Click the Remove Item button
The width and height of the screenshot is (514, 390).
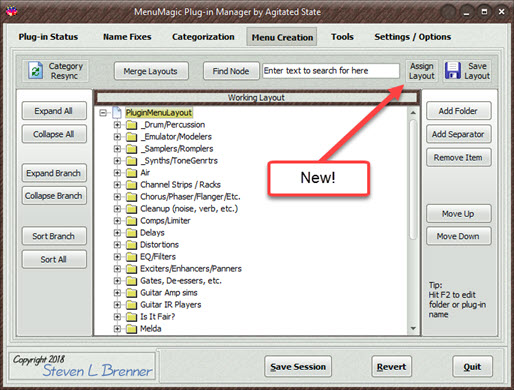tap(458, 157)
